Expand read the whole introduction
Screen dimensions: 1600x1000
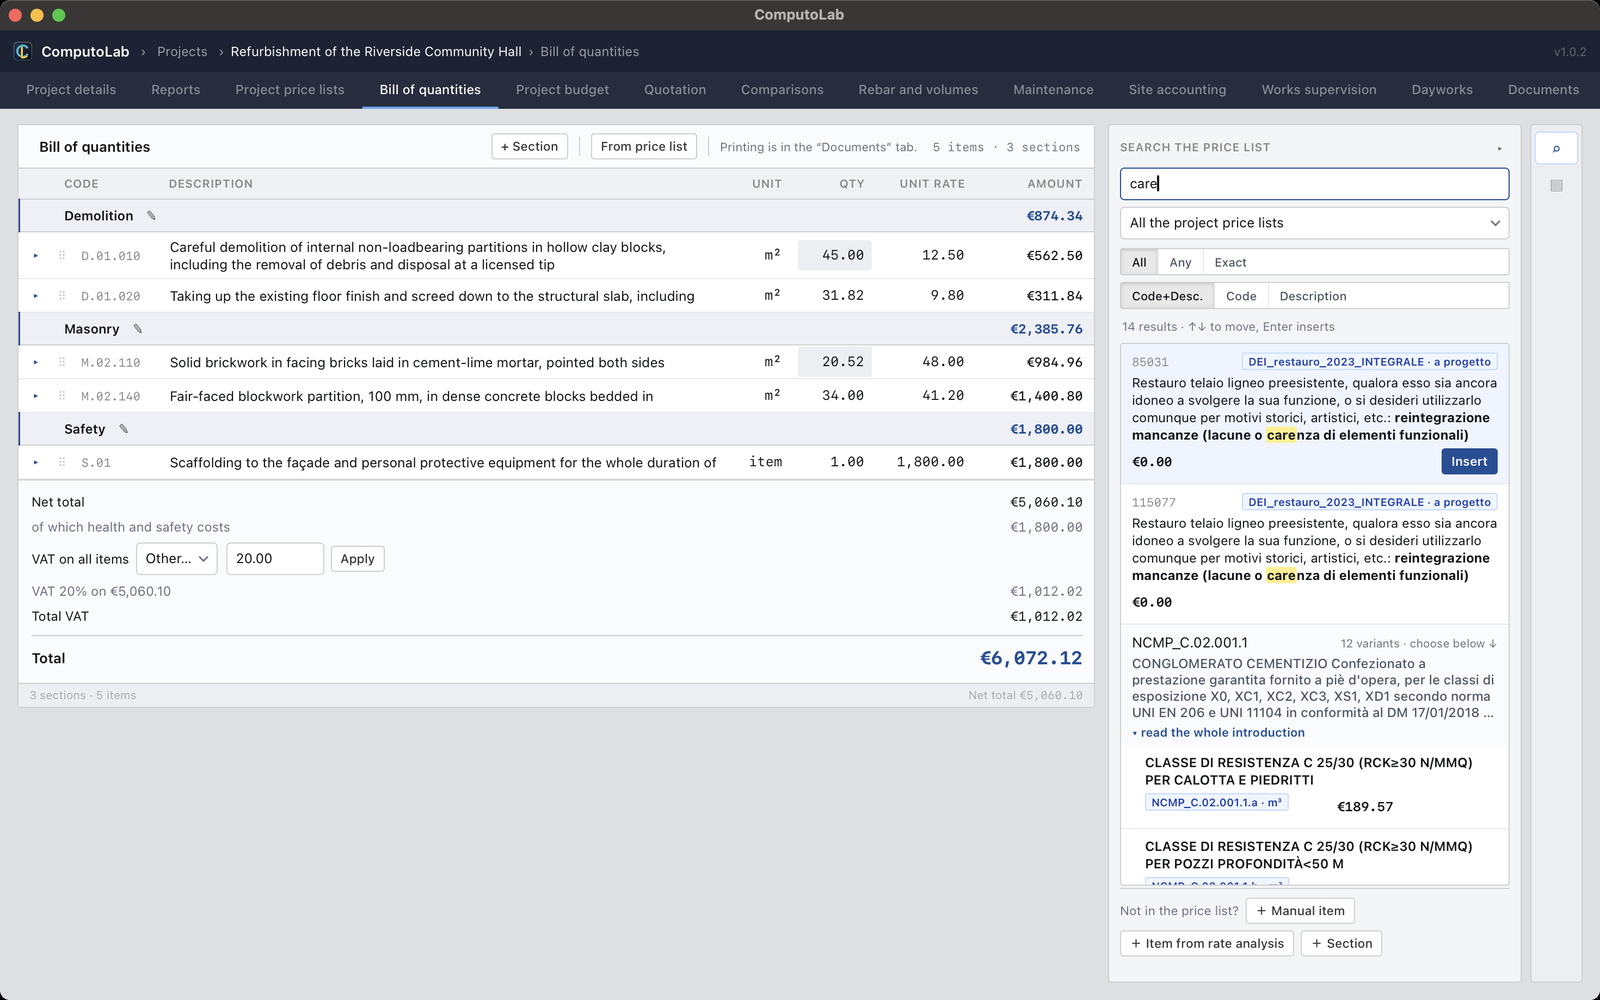coord(1218,733)
